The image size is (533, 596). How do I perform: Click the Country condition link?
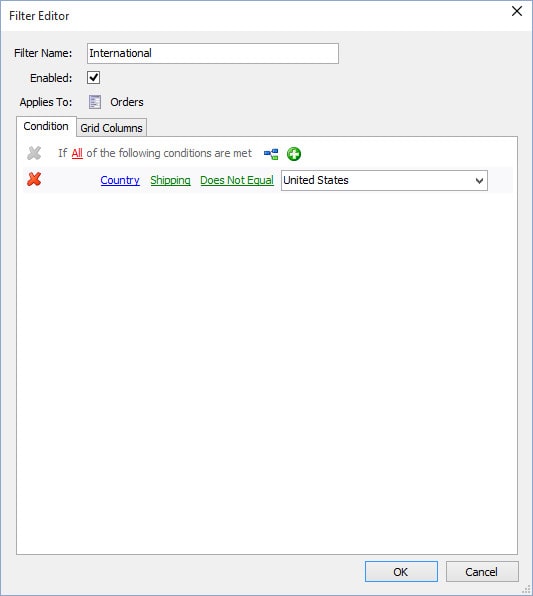(x=120, y=180)
